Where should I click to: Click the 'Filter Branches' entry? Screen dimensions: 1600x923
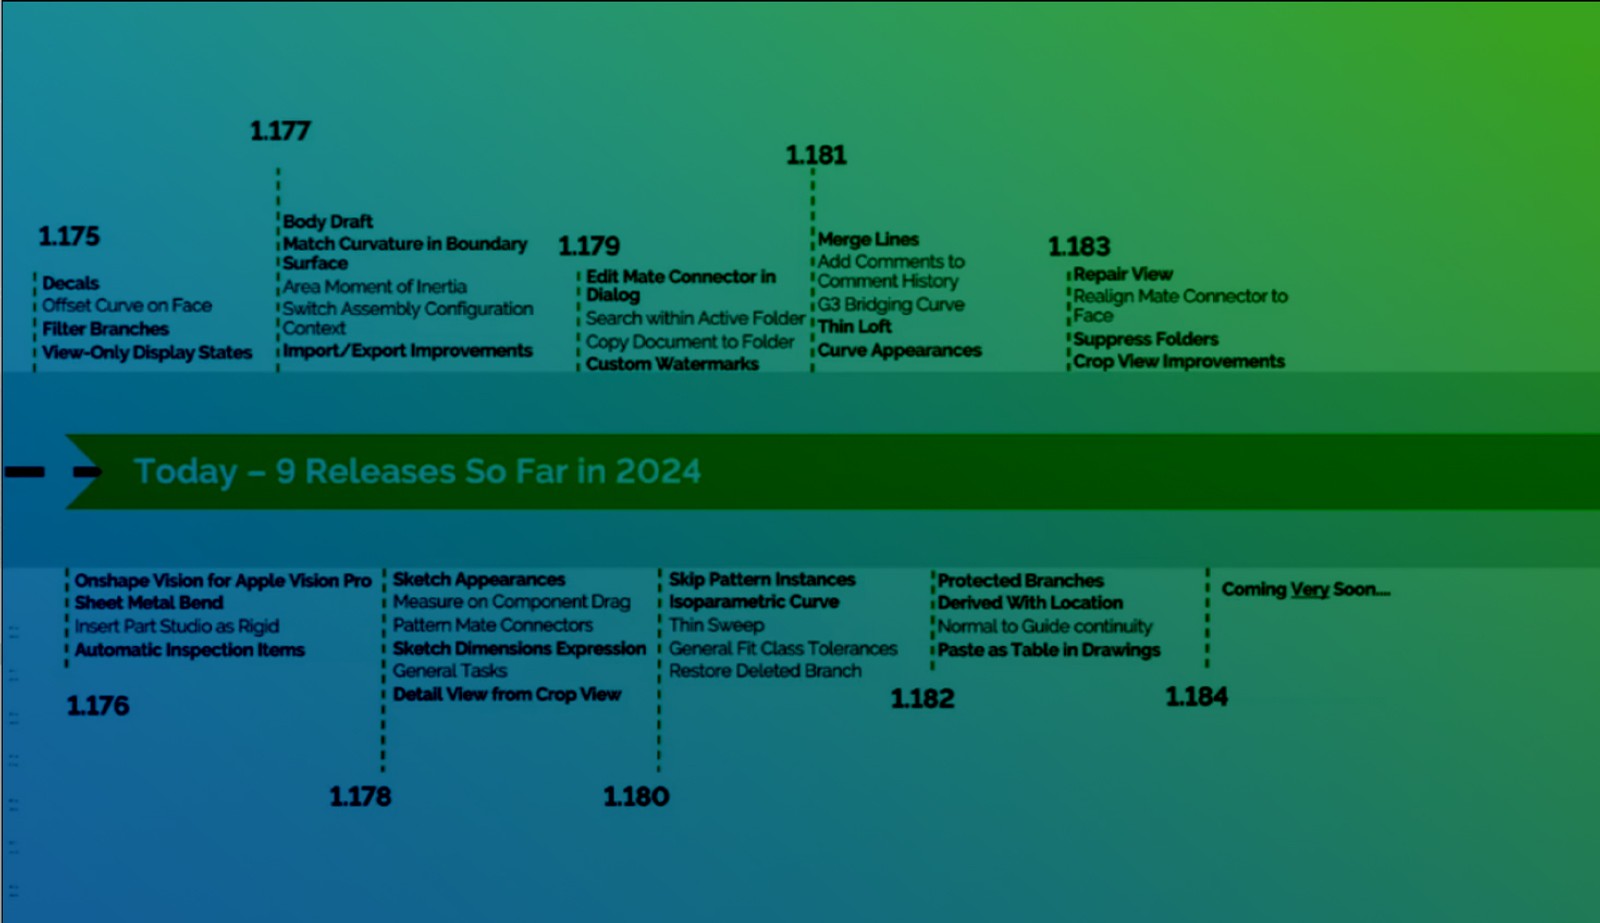click(x=106, y=328)
